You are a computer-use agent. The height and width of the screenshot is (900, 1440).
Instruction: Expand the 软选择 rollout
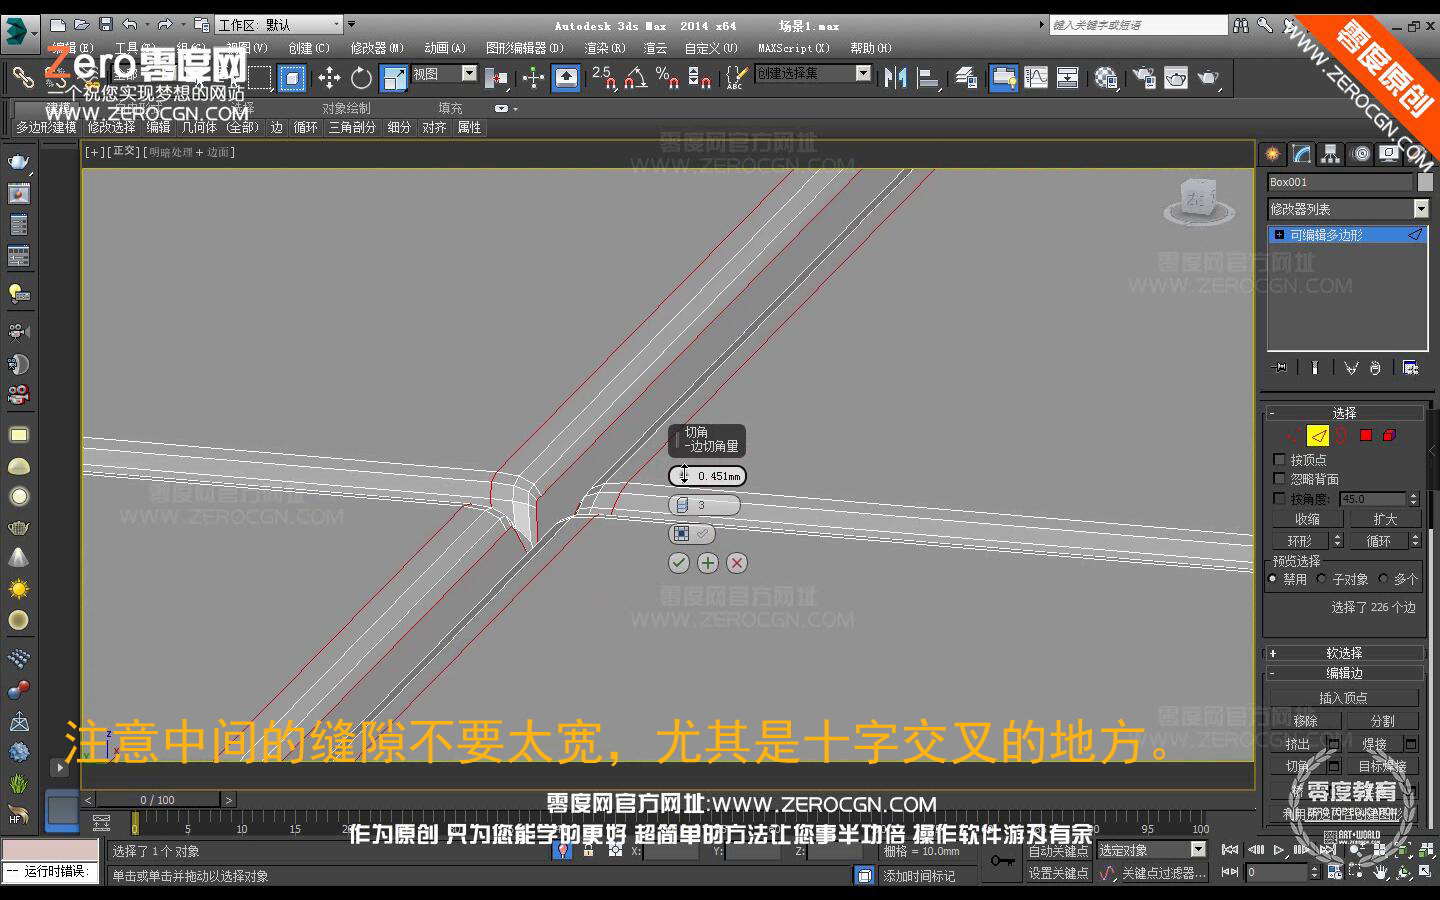pos(1344,653)
